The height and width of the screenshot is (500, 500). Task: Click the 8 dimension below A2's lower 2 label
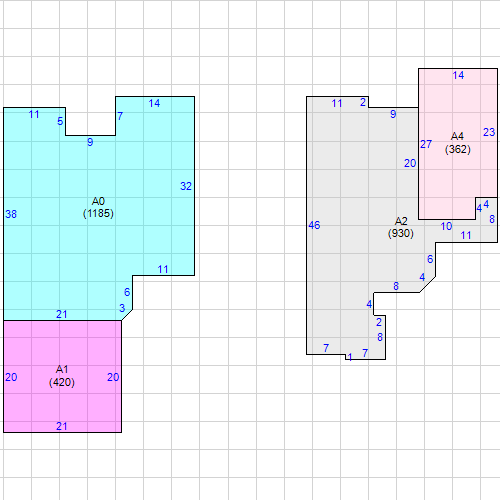point(380,337)
